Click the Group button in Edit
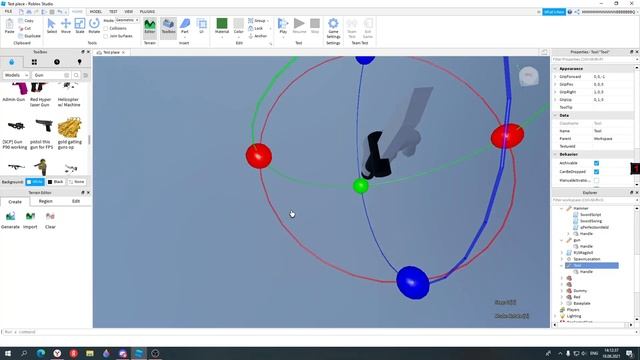 [x=257, y=20]
